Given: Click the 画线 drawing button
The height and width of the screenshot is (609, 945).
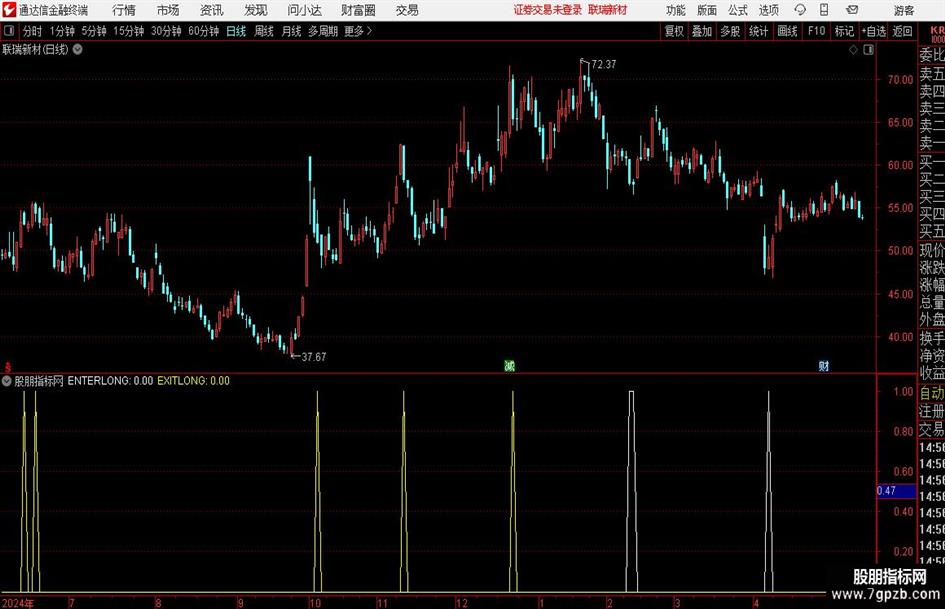Looking at the screenshot, I should [x=787, y=31].
